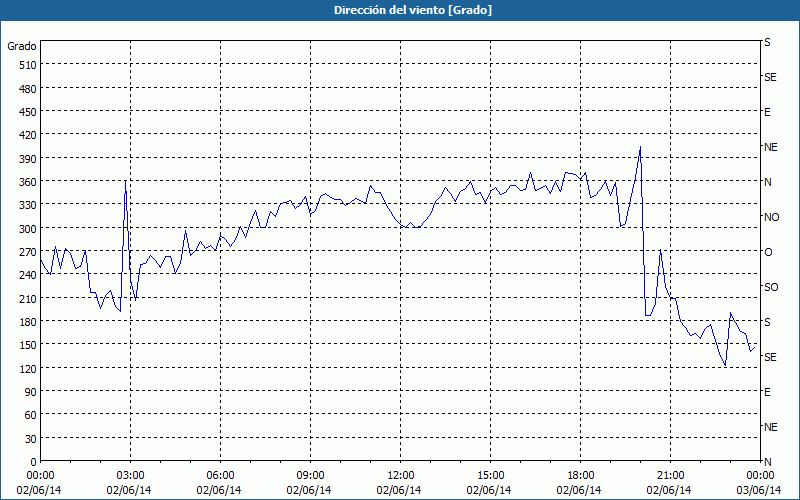Click the 270 tick label on the left axis
The height and width of the screenshot is (500, 800).
pos(29,252)
